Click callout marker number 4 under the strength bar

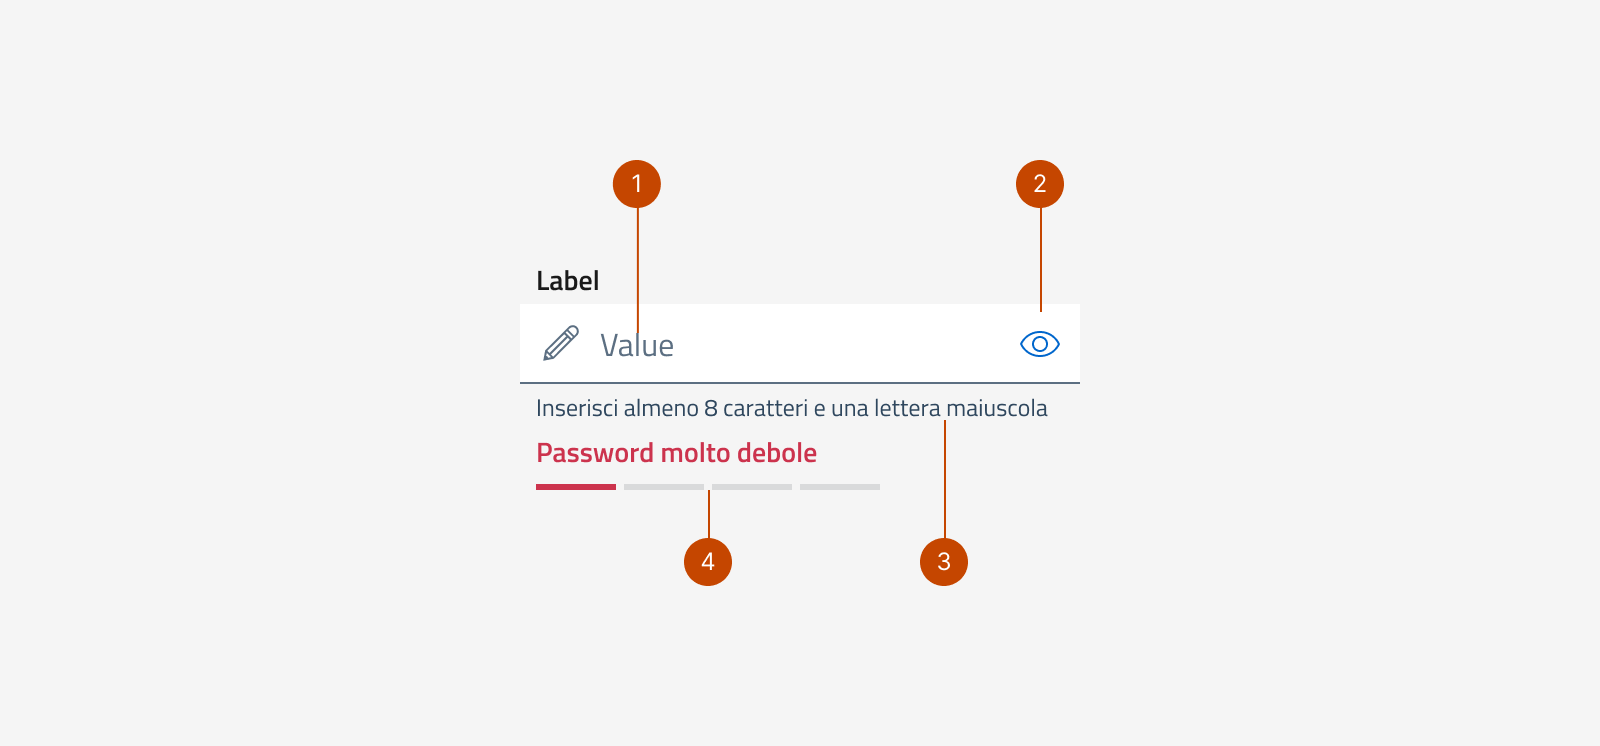click(708, 561)
